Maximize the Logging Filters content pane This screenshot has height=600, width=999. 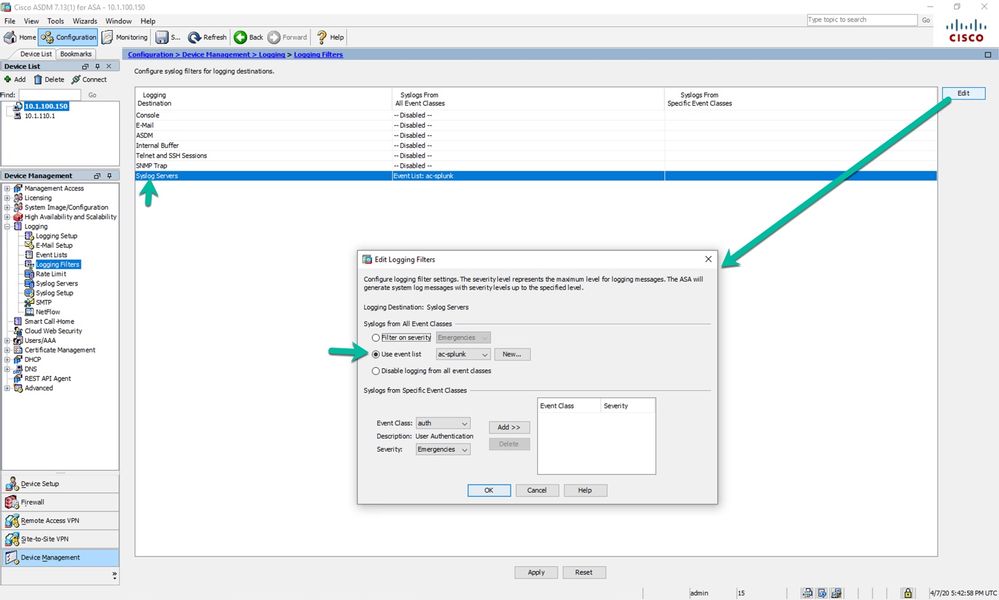click(x=988, y=55)
